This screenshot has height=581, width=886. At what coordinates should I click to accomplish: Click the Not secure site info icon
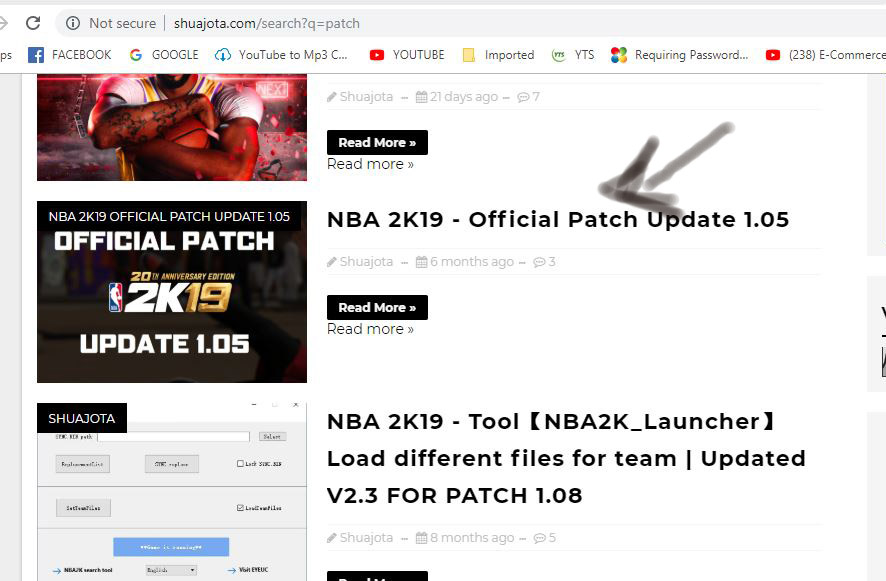click(x=73, y=23)
